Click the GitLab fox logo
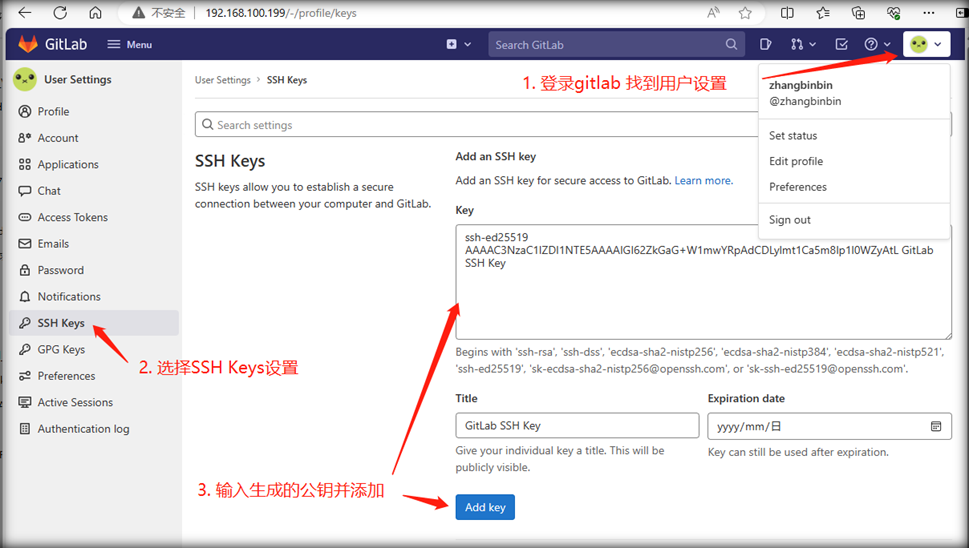Screen dimensions: 969x548 point(28,44)
